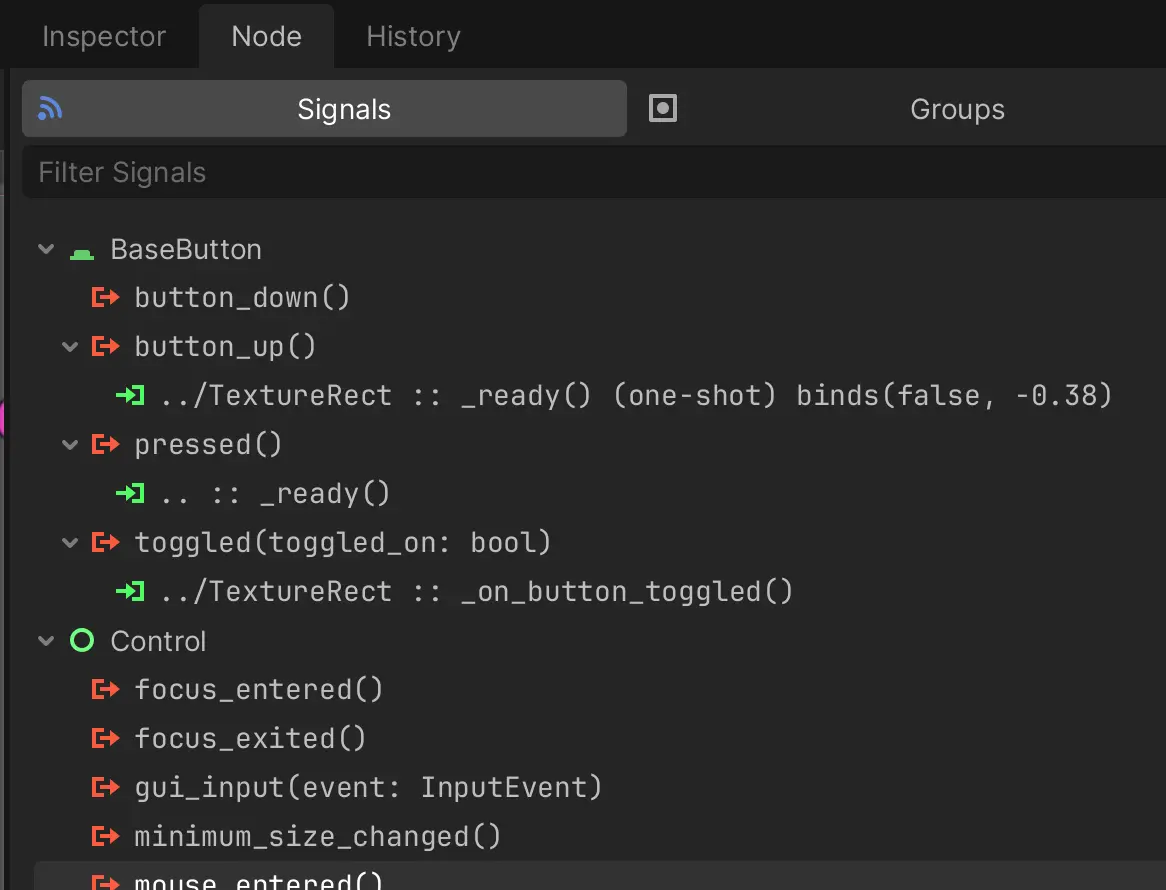Click the signal broadcast icon beside Signals
The height and width of the screenshot is (890, 1166).
tap(48, 108)
